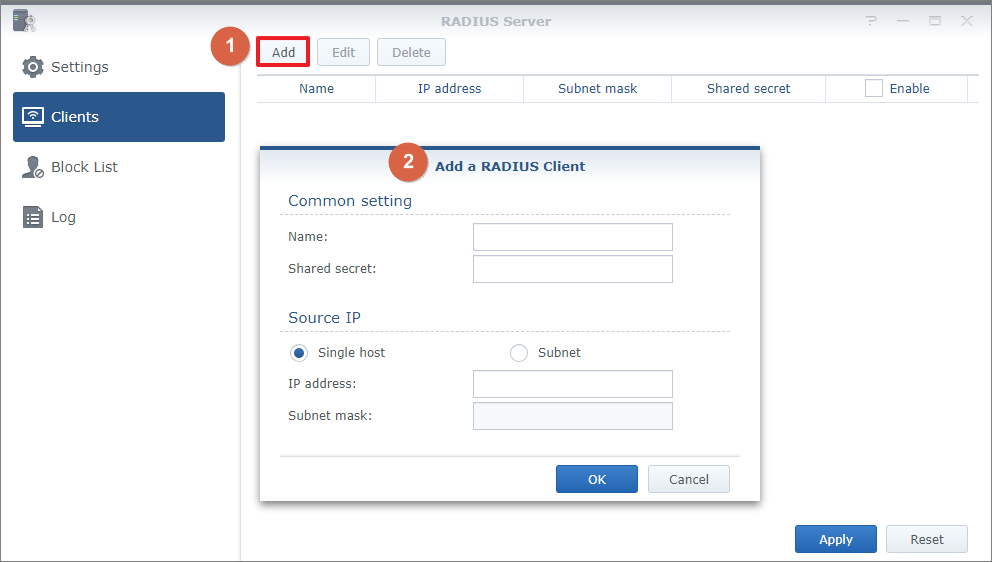
Task: Tick the Enable column header checkbox
Action: click(x=874, y=89)
